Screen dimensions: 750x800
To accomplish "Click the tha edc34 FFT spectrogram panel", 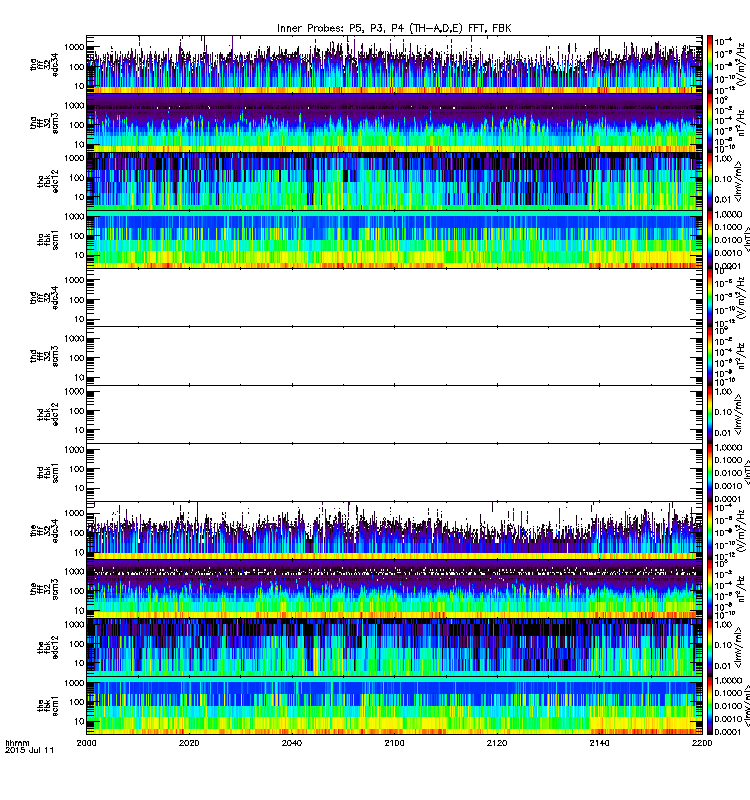I will coord(394,64).
